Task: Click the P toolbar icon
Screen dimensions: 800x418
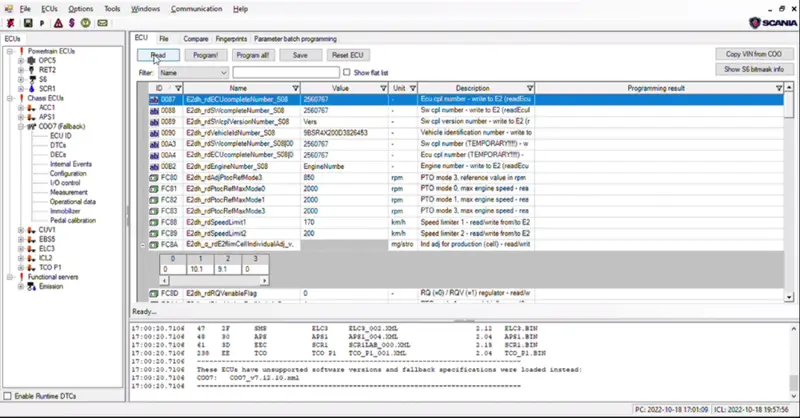Action: (42, 23)
